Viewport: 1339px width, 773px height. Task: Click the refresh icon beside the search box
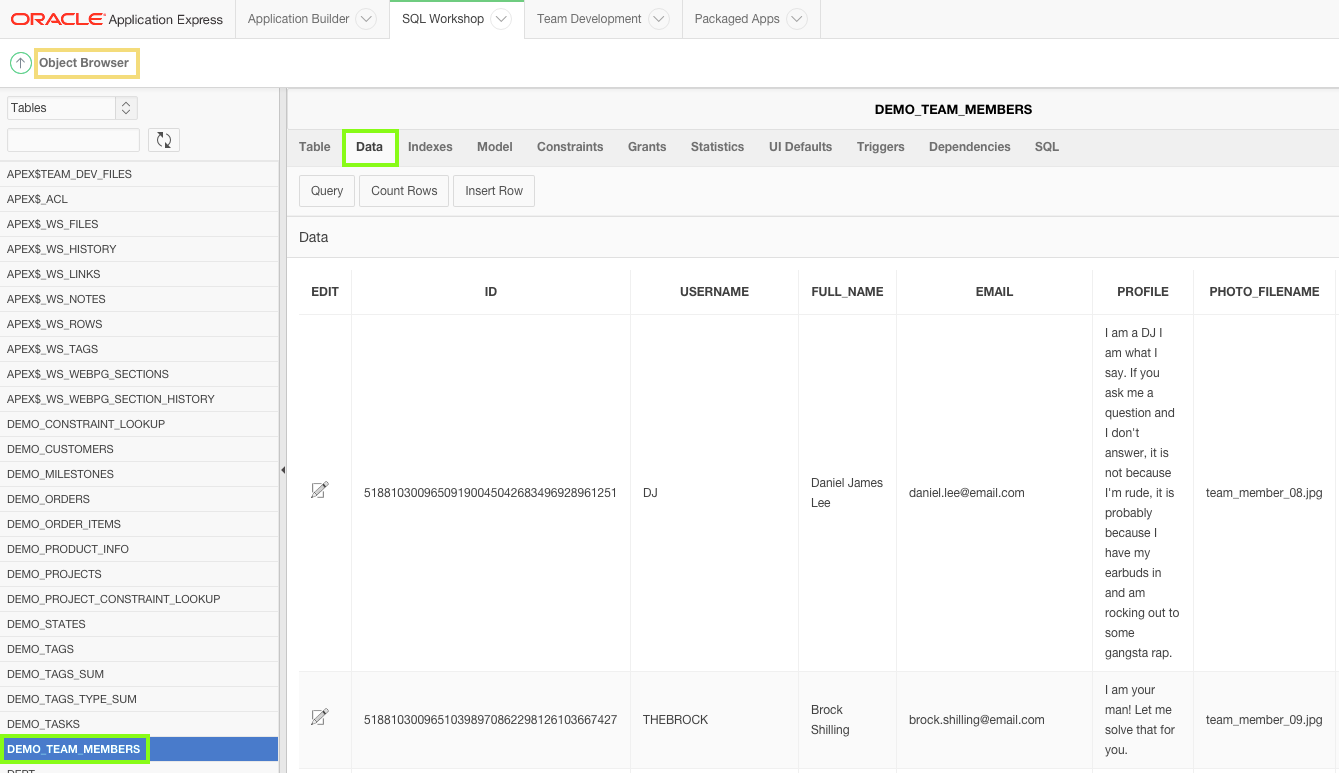point(164,140)
